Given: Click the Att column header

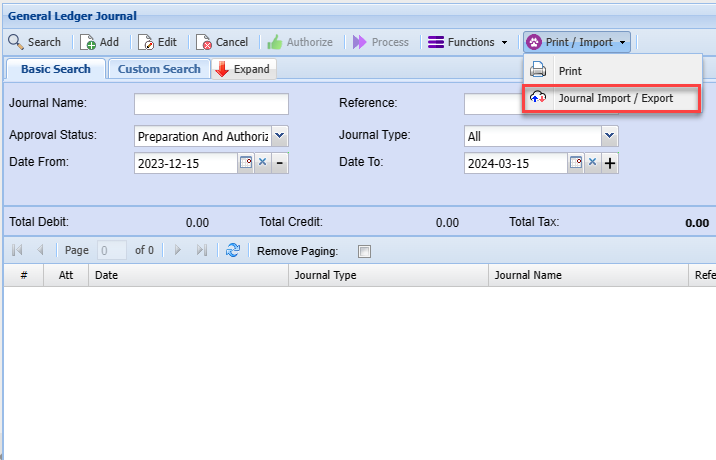Looking at the screenshot, I should tap(66, 275).
